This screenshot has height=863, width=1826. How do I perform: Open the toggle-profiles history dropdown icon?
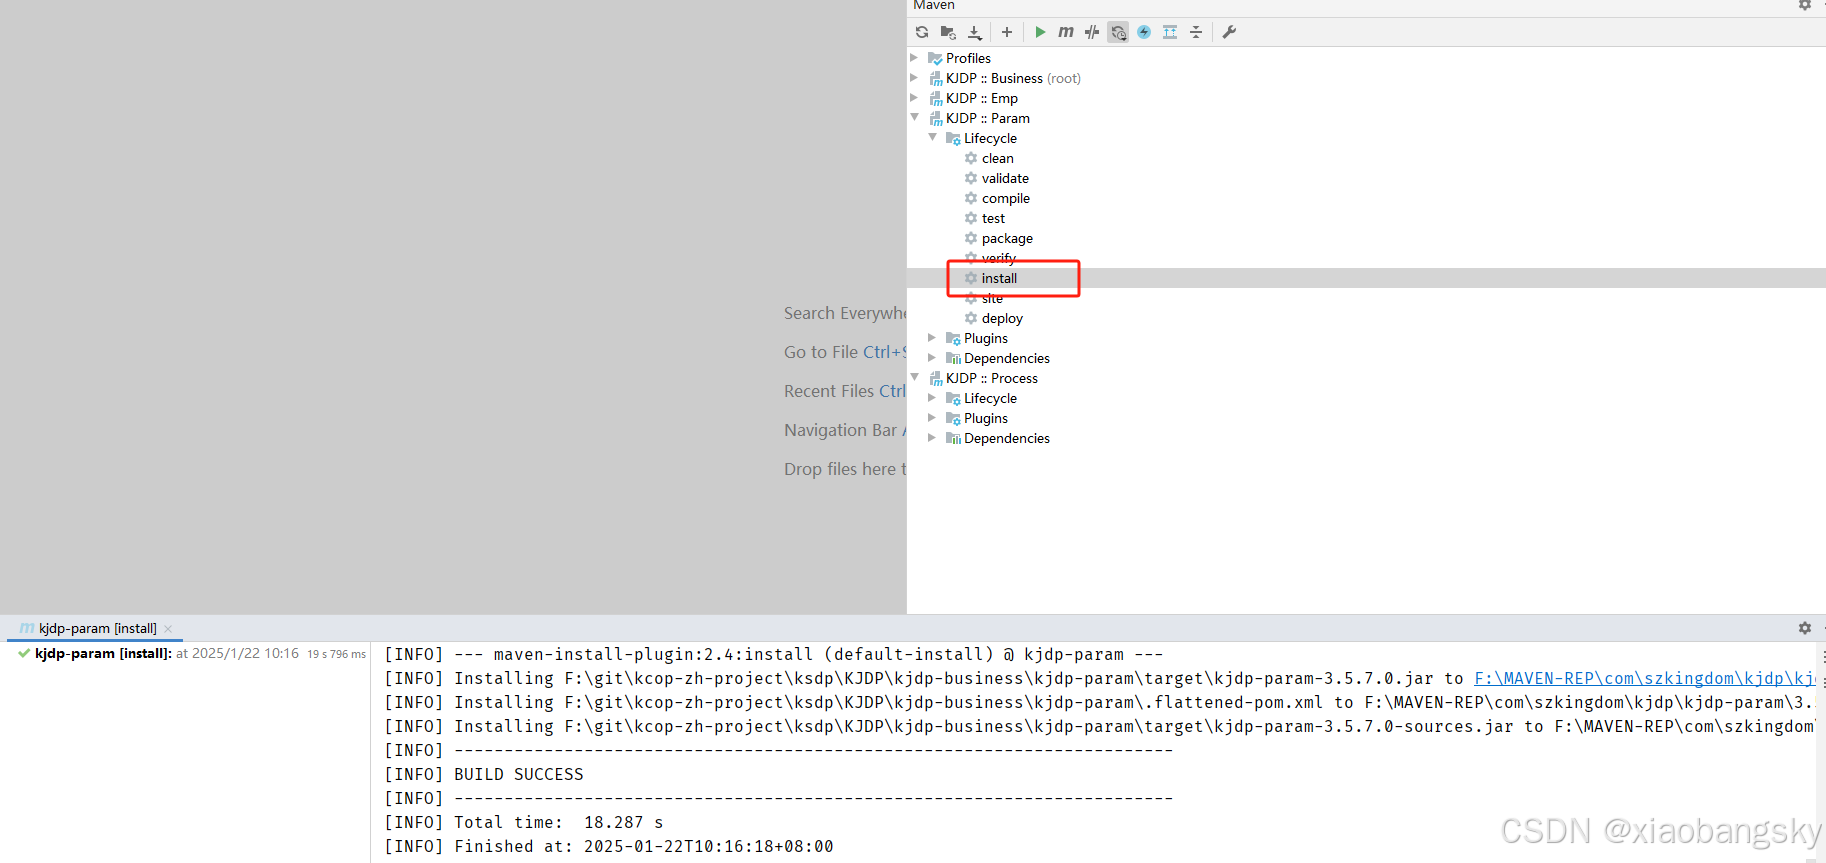coord(1118,32)
